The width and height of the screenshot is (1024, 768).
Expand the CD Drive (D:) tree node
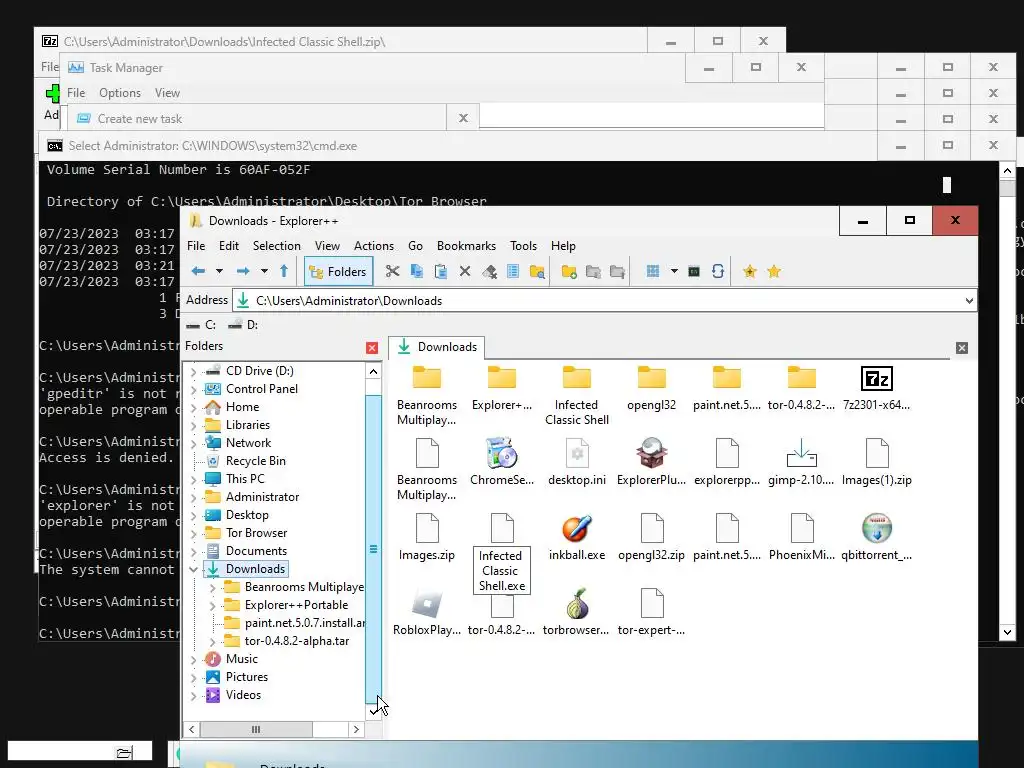click(193, 372)
